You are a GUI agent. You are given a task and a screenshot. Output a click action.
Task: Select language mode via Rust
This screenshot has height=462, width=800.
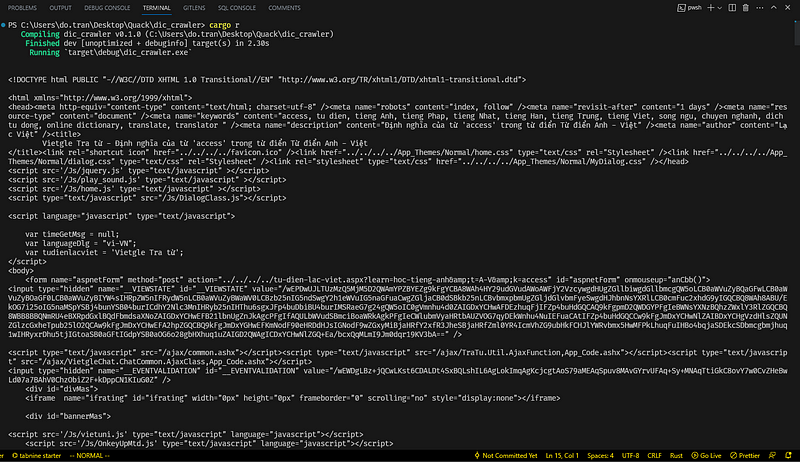[x=676, y=455]
